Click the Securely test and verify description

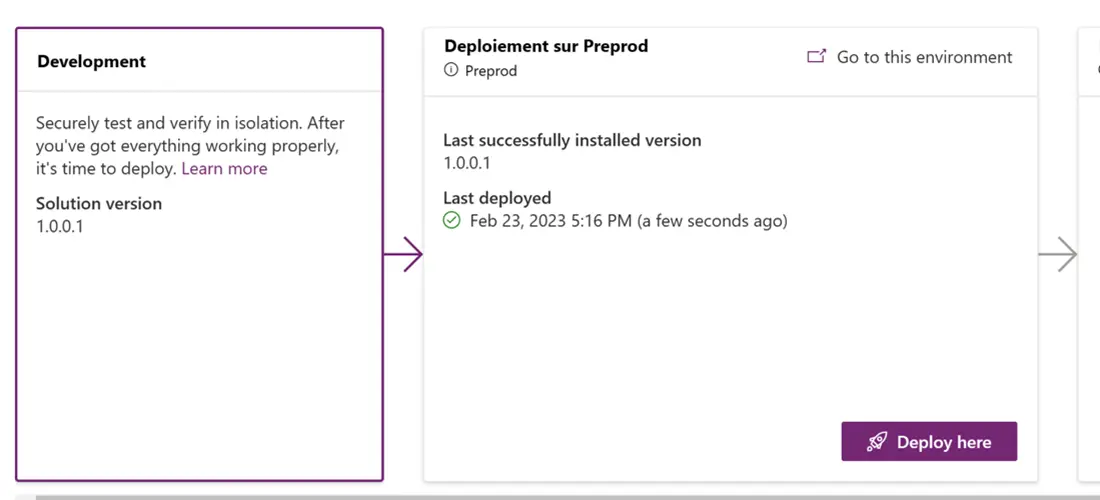(x=190, y=146)
